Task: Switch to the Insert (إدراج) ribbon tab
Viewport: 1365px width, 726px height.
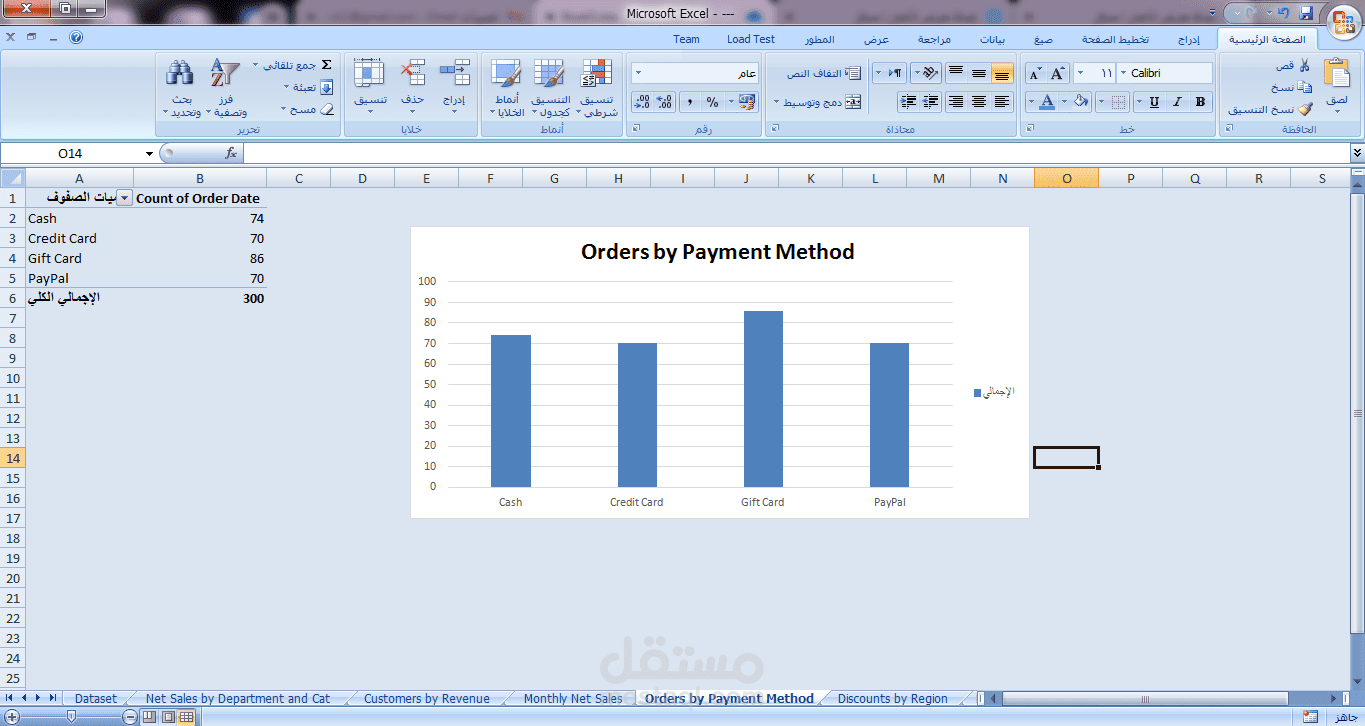Action: (1189, 39)
